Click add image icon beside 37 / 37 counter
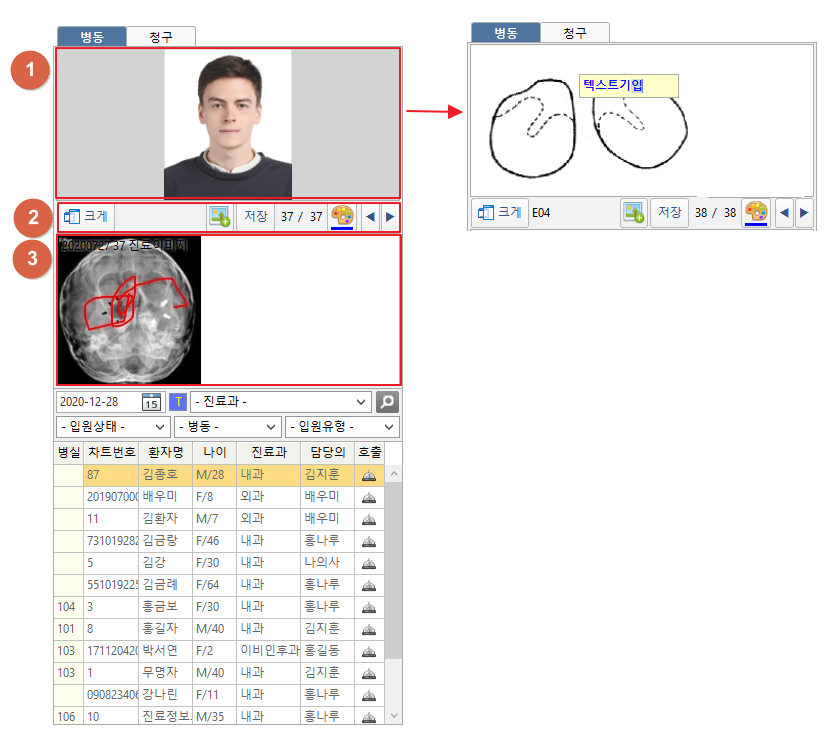 click(x=219, y=216)
